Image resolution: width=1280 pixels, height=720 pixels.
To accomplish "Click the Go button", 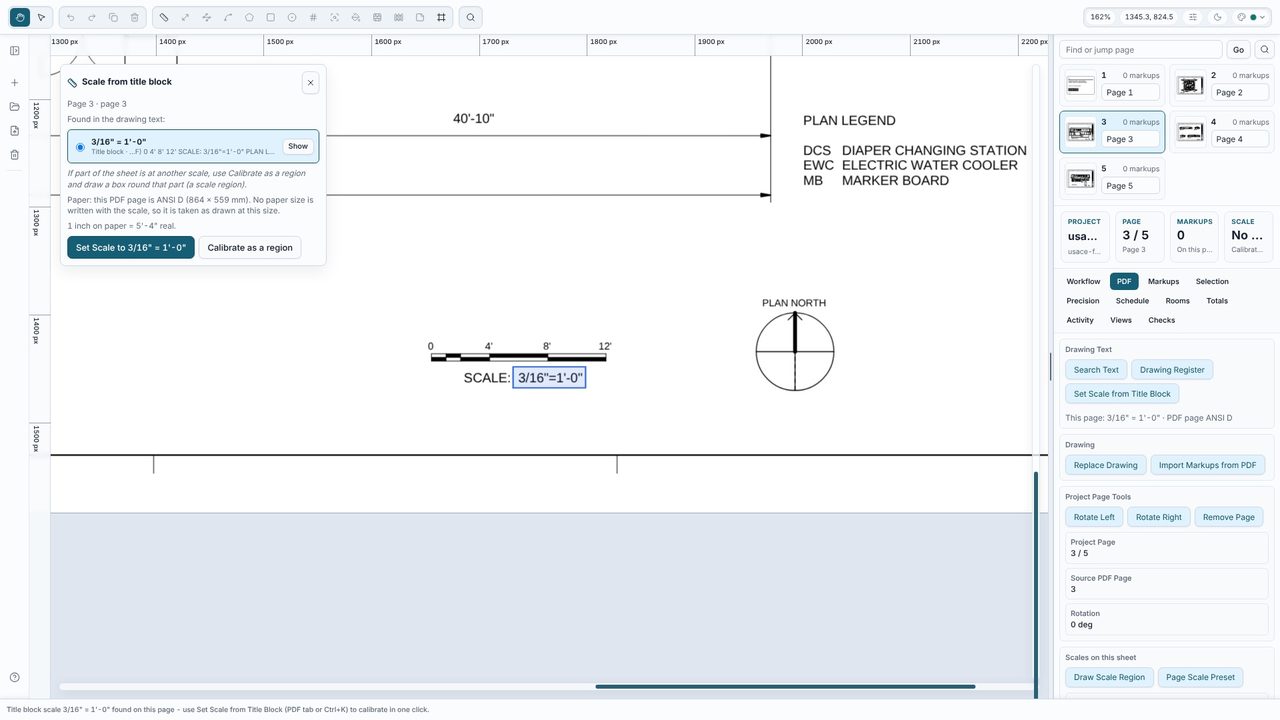I will (1238, 50).
